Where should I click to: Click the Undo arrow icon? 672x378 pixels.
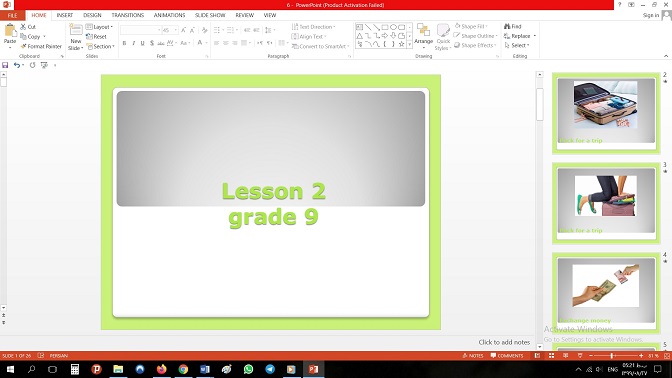point(17,65)
